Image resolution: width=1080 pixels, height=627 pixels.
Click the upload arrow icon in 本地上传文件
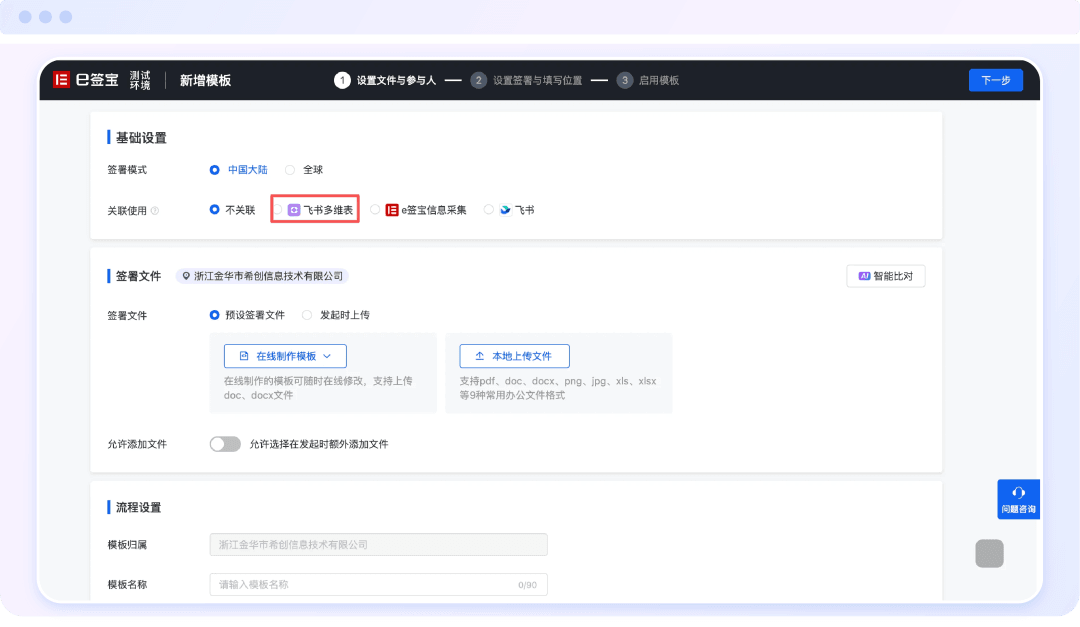coord(479,356)
